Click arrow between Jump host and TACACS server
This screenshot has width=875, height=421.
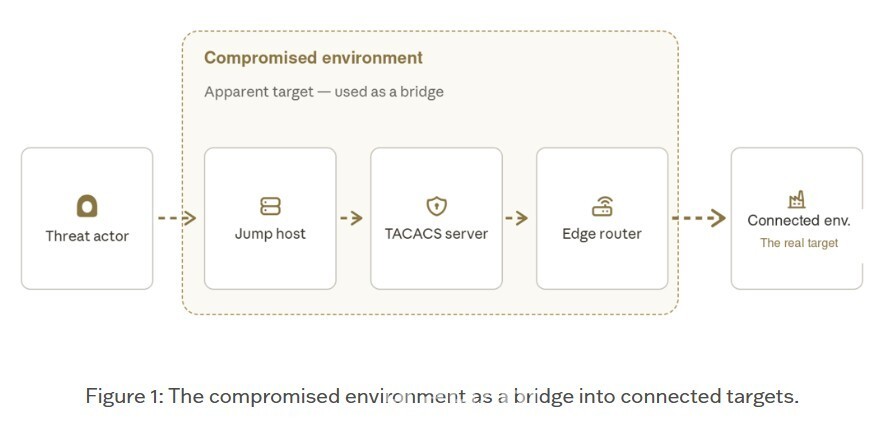[352, 218]
